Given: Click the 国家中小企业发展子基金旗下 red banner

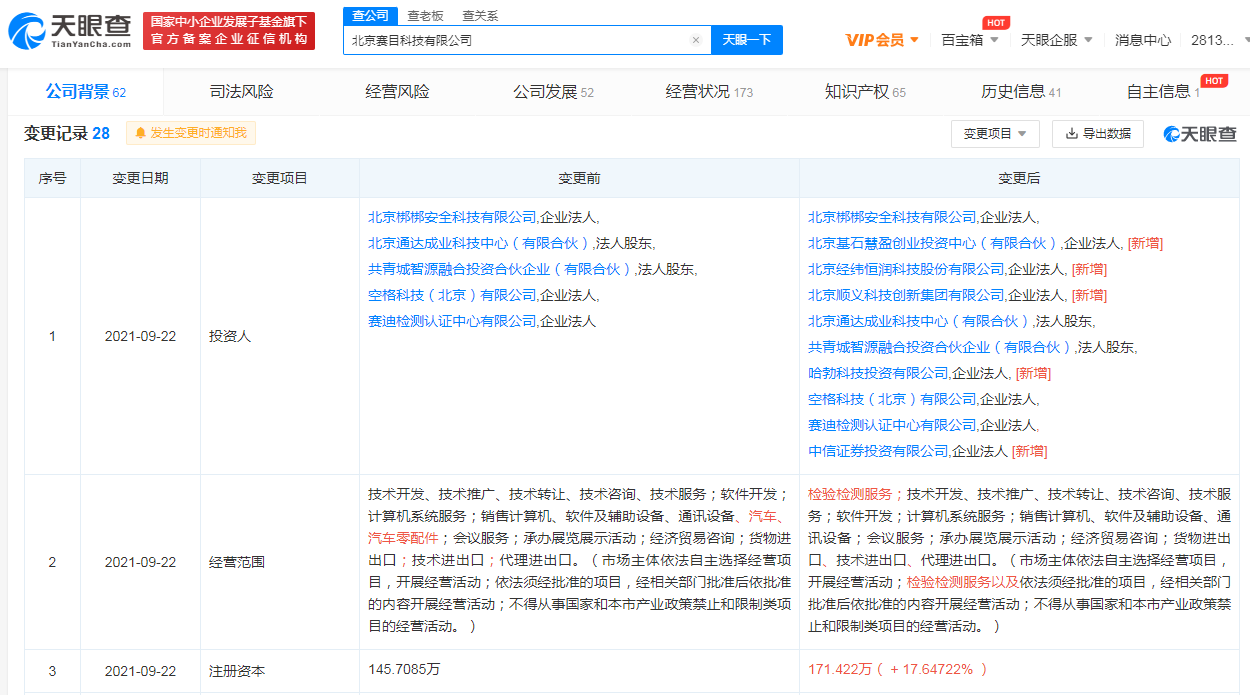Looking at the screenshot, I should (x=229, y=31).
